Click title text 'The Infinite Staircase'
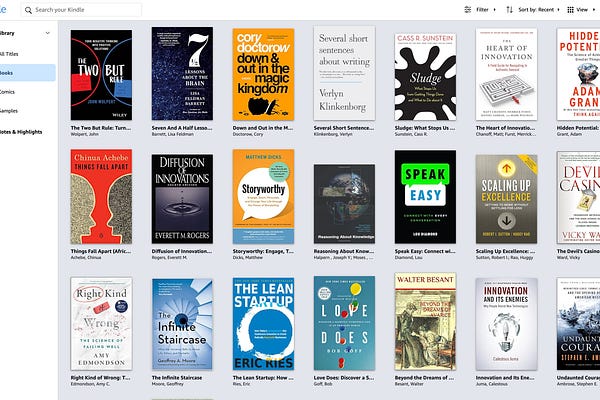Viewport: 600px width, 400px height. 177,378
